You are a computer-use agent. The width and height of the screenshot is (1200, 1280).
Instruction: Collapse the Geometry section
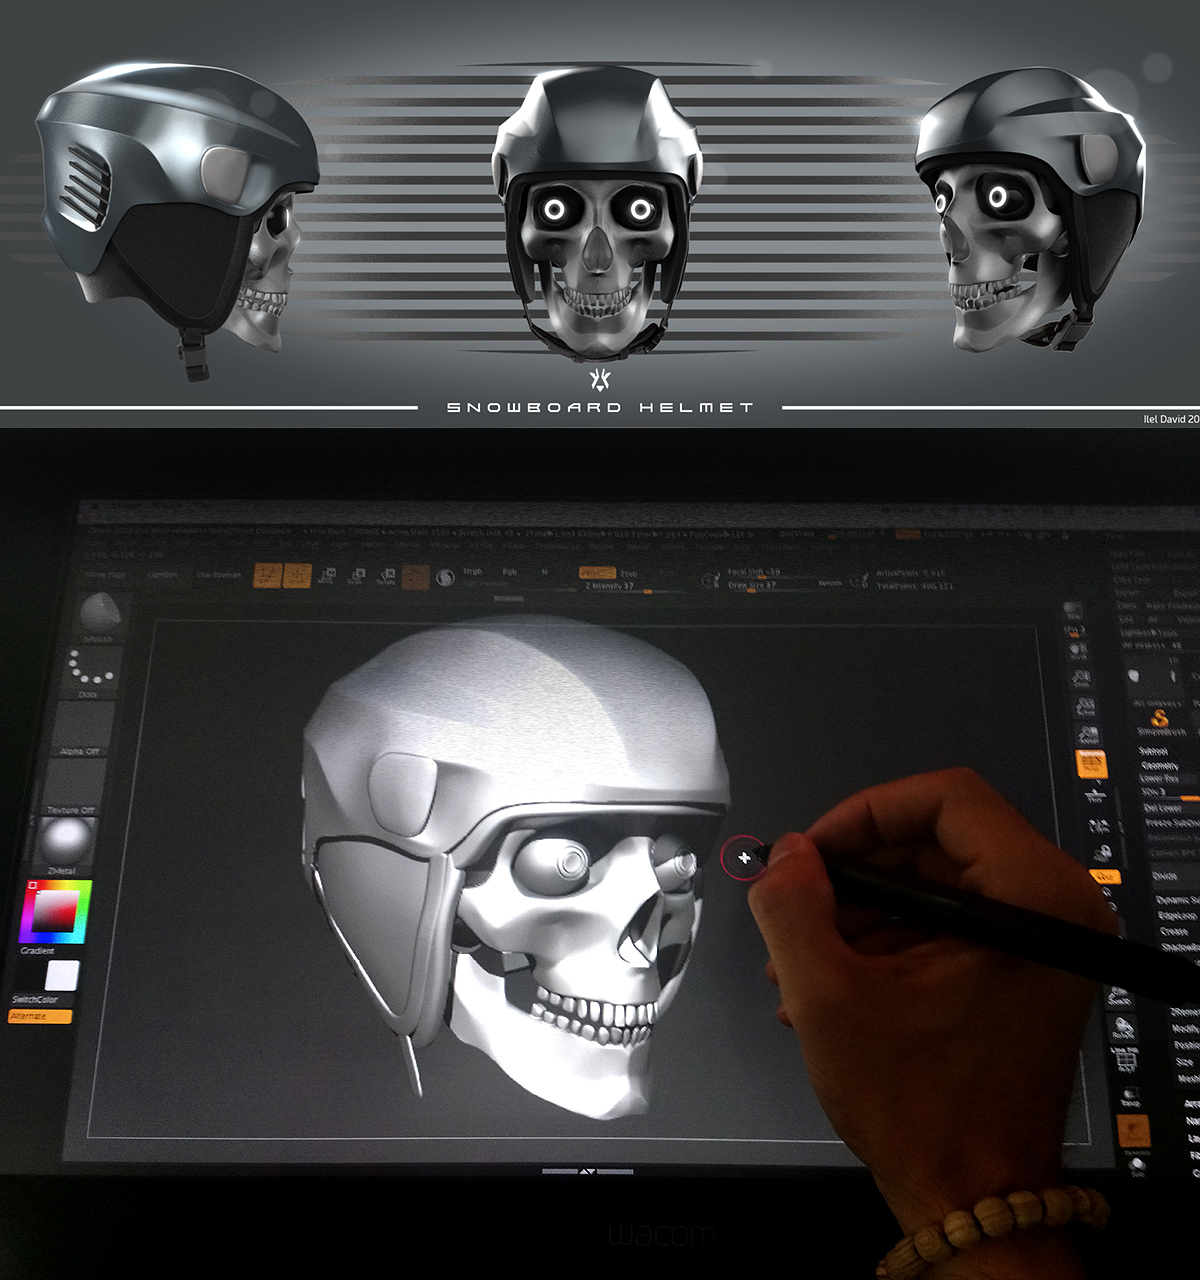[x=1159, y=765]
